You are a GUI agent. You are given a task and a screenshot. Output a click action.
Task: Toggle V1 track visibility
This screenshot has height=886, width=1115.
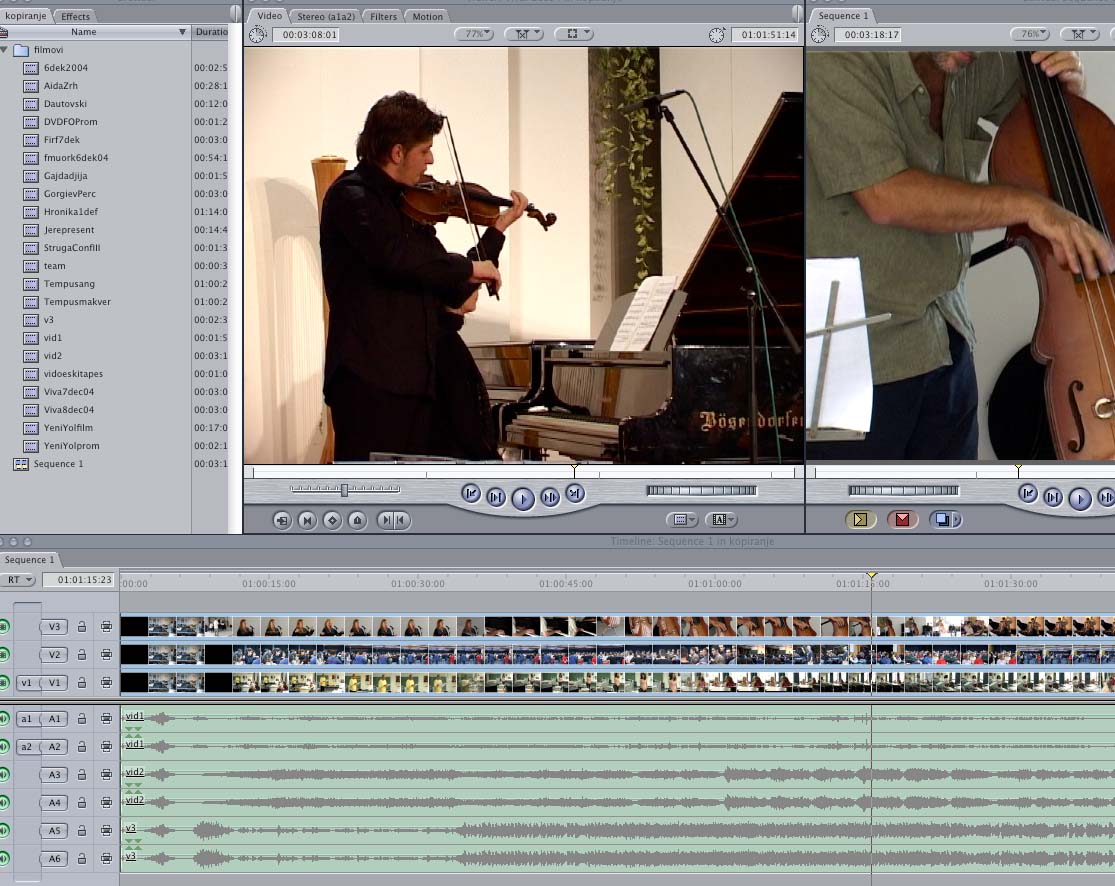[4, 683]
